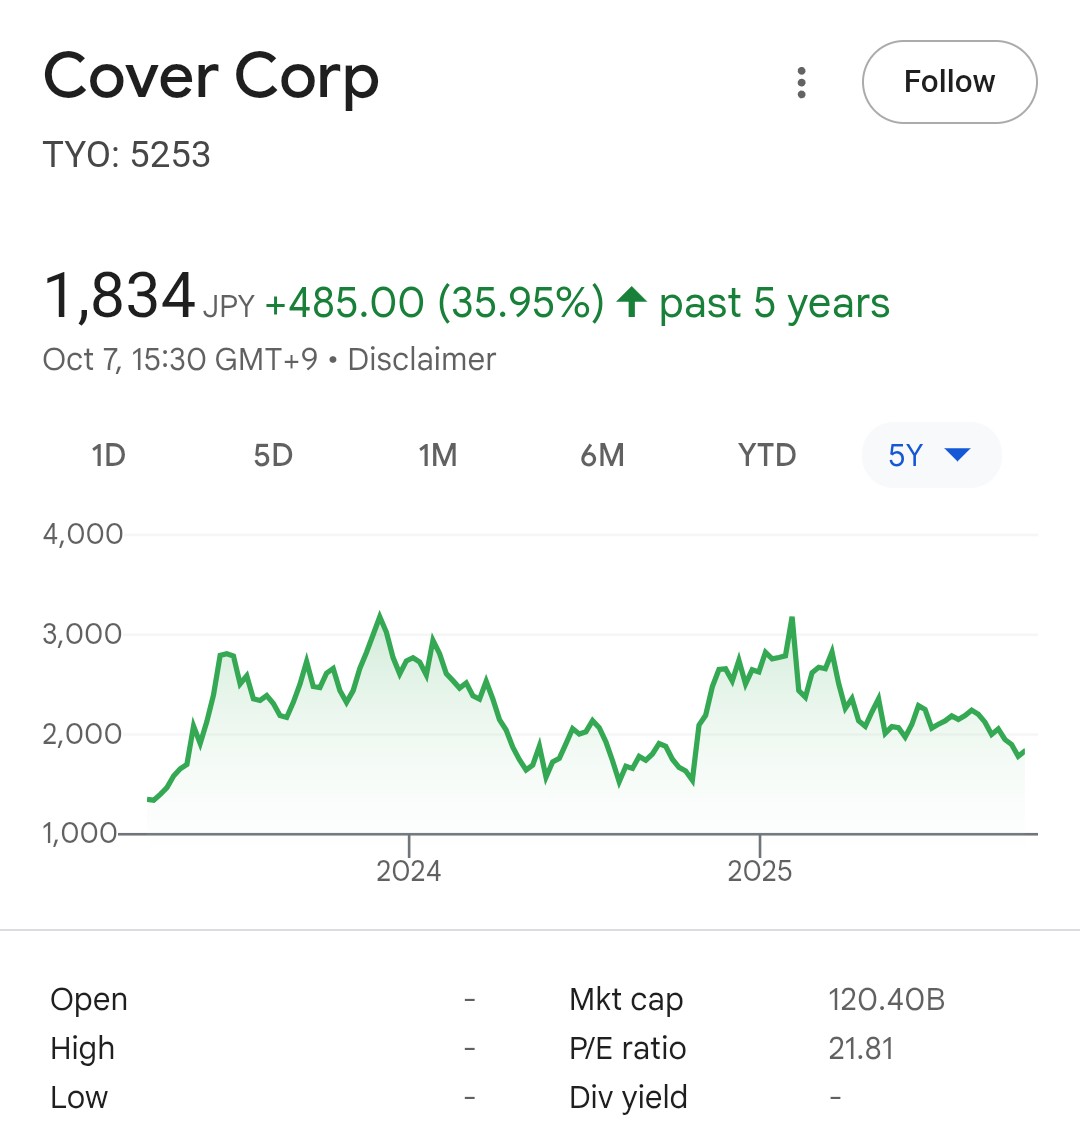
Task: Switch chart to 6M range
Action: click(602, 456)
